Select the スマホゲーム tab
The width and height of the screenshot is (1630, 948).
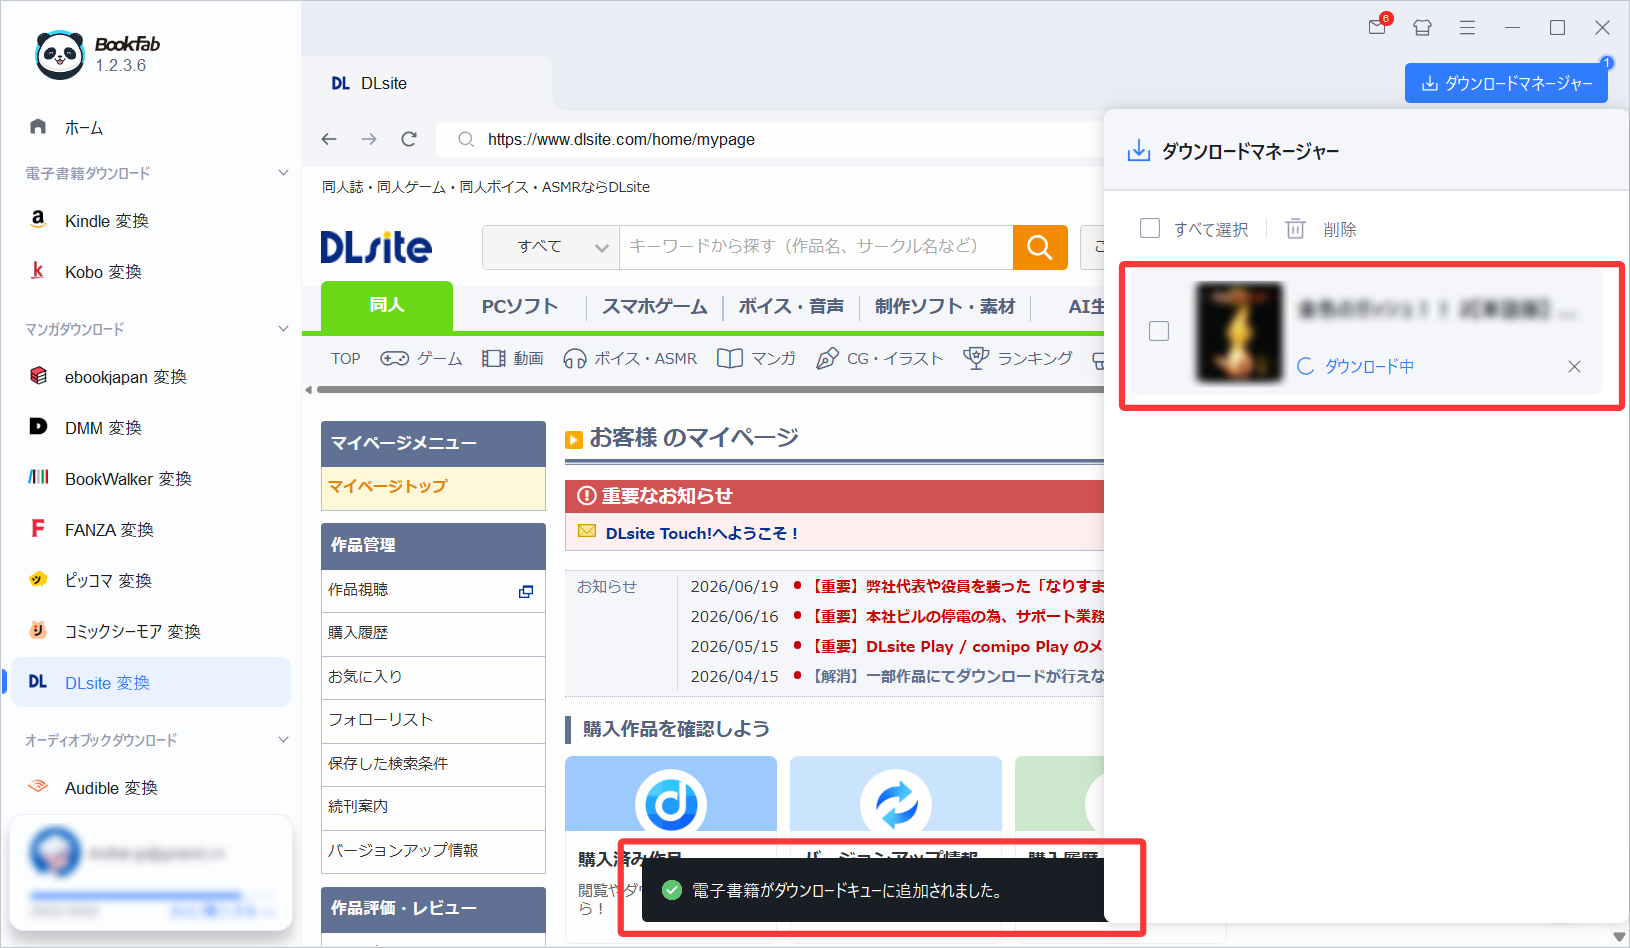654,307
